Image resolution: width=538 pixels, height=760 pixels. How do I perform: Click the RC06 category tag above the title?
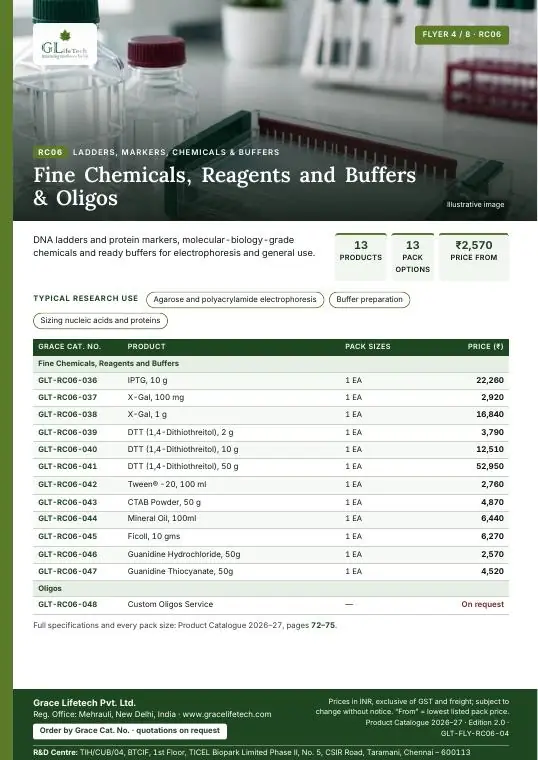(50, 152)
